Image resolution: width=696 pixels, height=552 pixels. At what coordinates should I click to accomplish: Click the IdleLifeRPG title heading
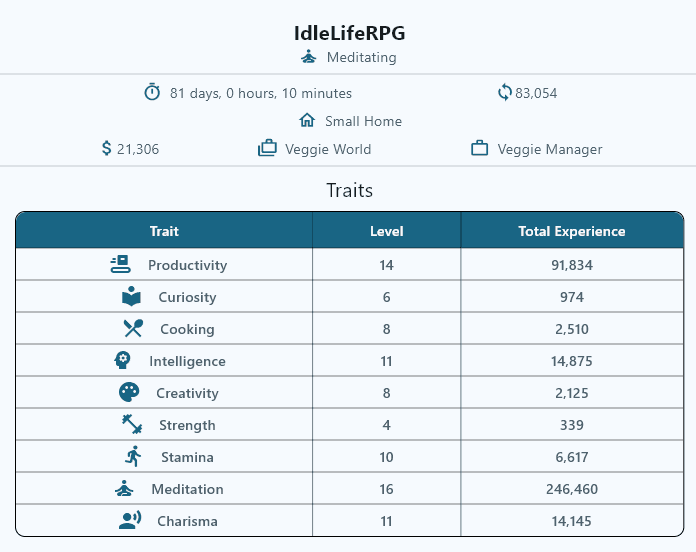(349, 33)
